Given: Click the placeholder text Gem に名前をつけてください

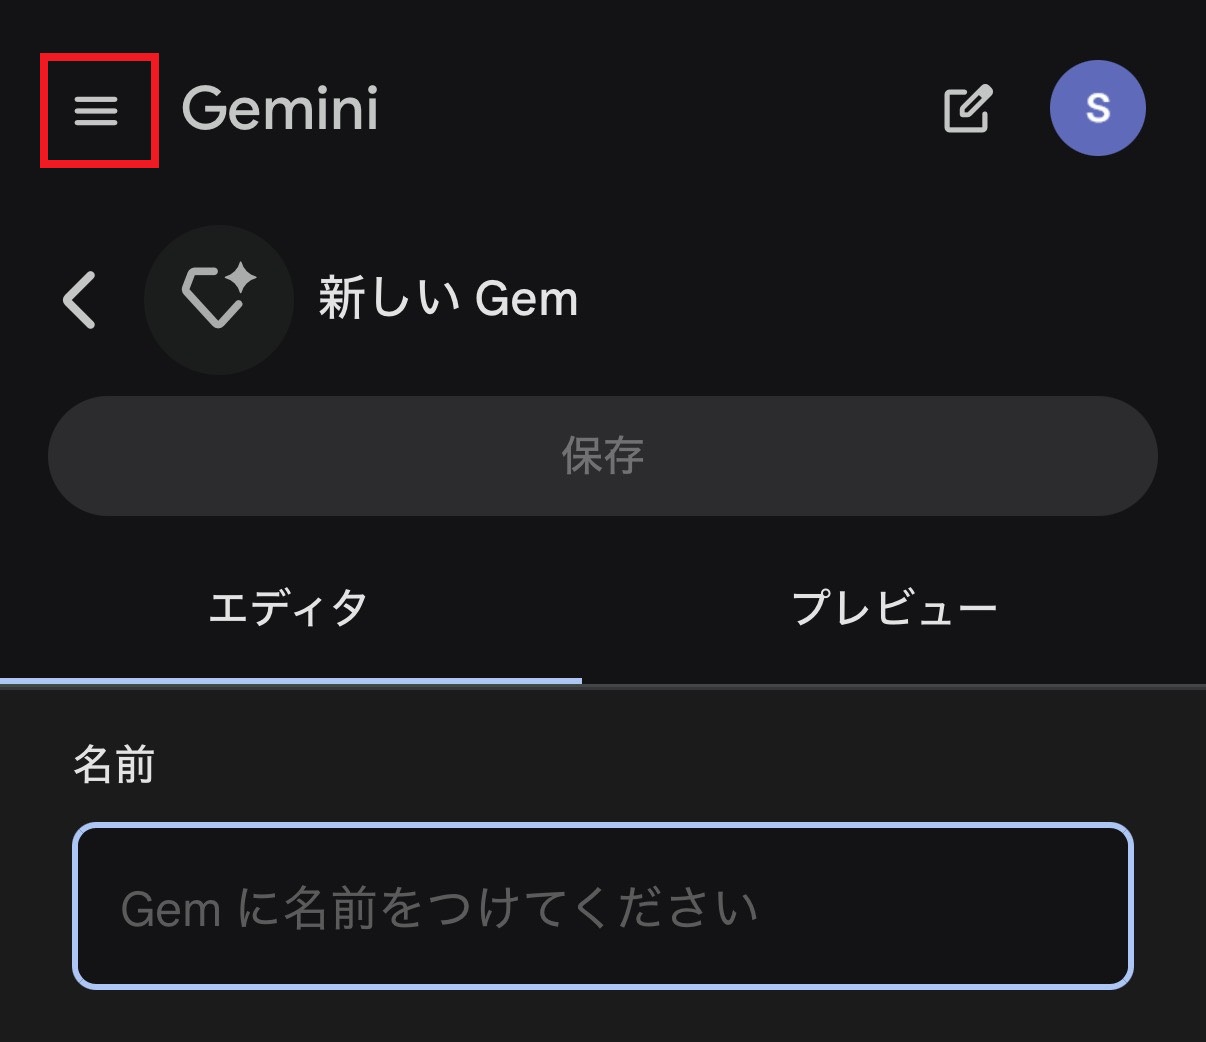Looking at the screenshot, I should click(439, 909).
